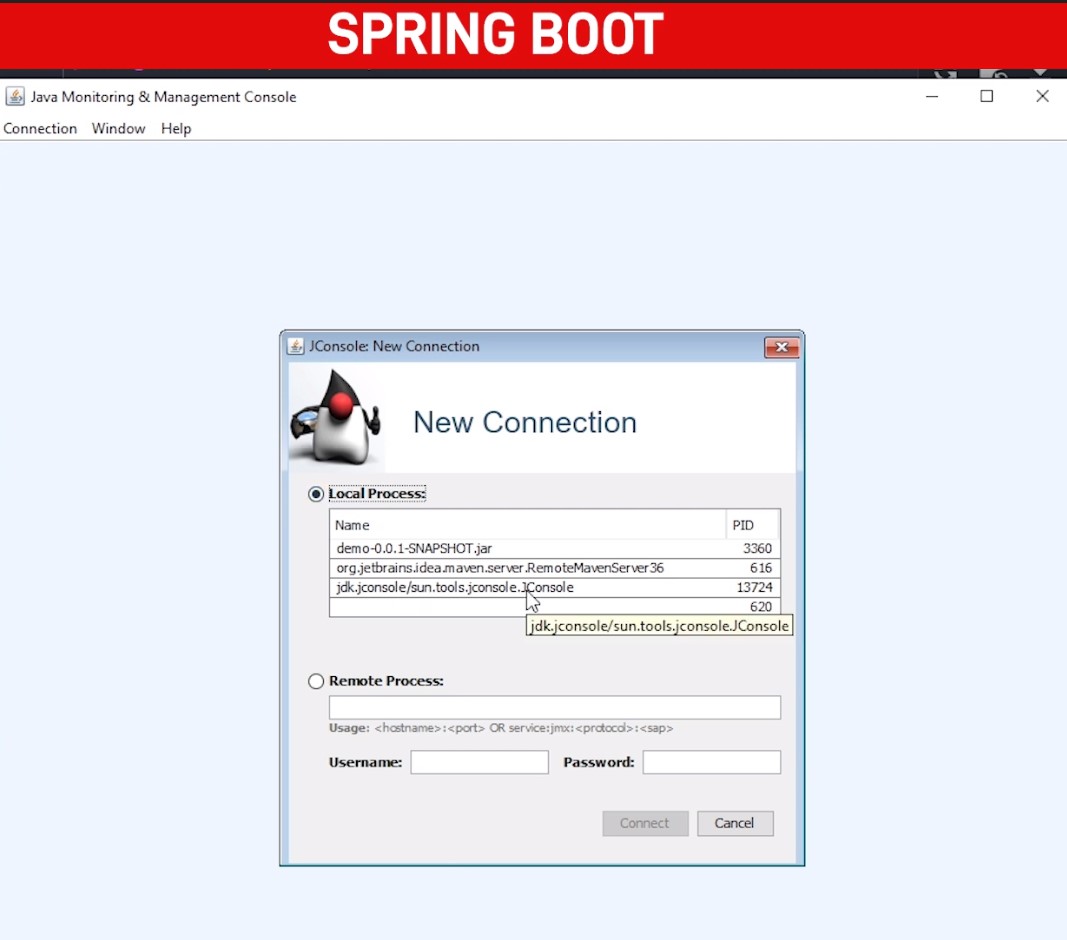Click the Java coffee cup icon in the title bar
Image resolution: width=1067 pixels, height=940 pixels.
[14, 96]
